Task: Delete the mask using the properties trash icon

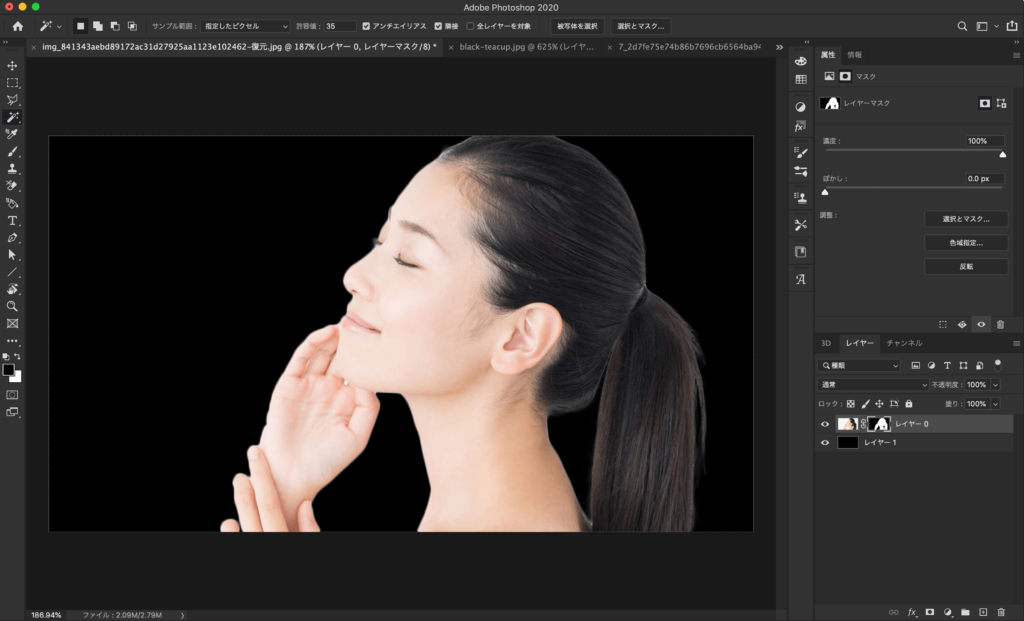Action: click(1000, 325)
